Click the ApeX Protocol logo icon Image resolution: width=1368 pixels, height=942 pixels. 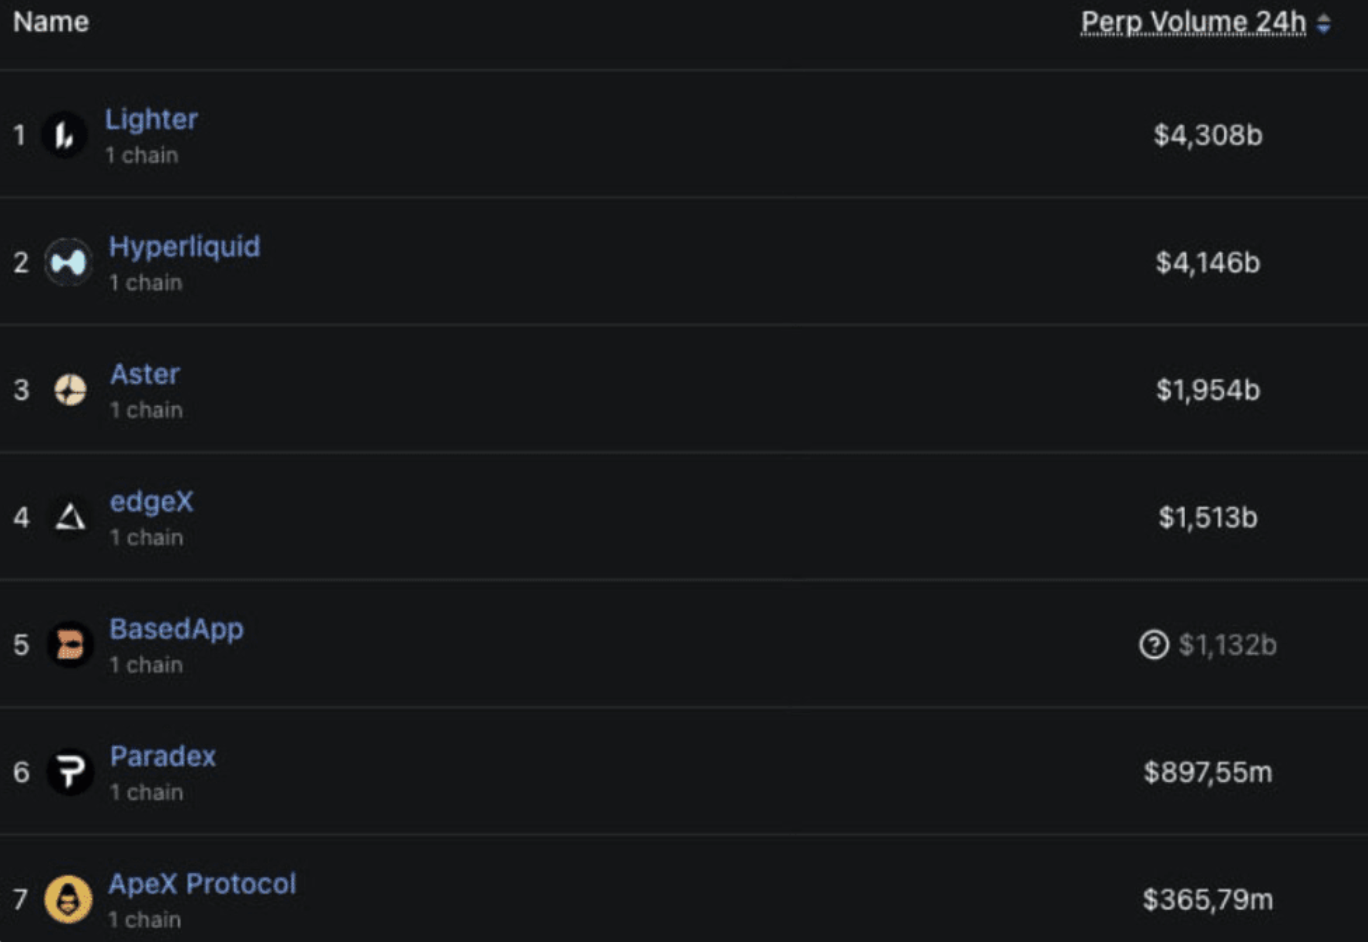click(68, 899)
